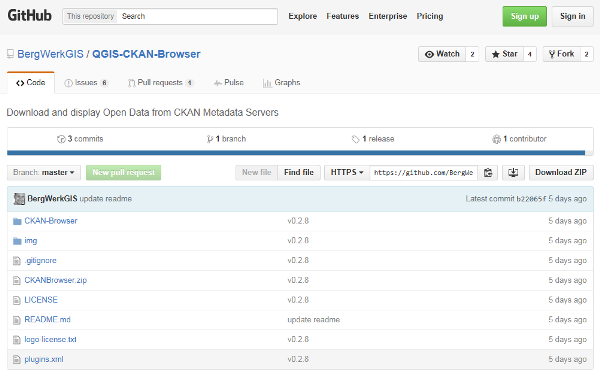View the 1 branch
The width and height of the screenshot is (600, 373).
click(x=227, y=139)
